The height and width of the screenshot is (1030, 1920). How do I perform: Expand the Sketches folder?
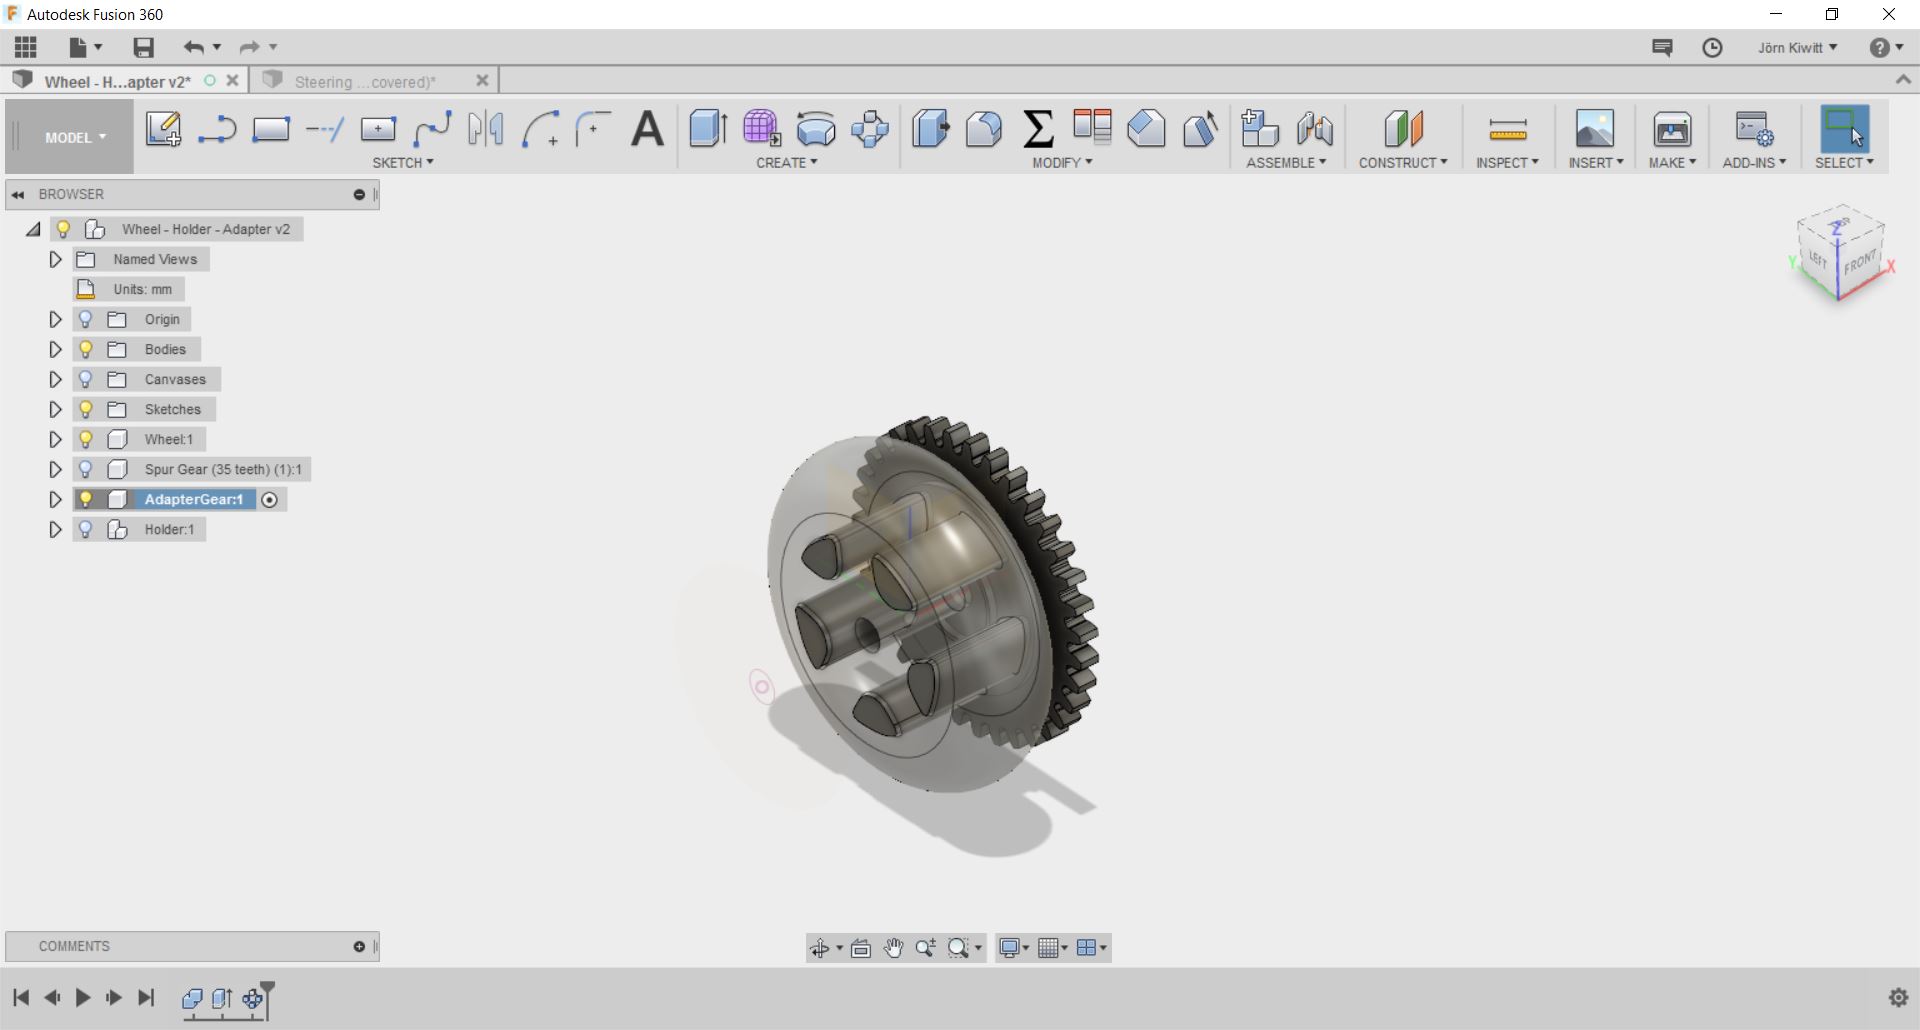pos(56,409)
